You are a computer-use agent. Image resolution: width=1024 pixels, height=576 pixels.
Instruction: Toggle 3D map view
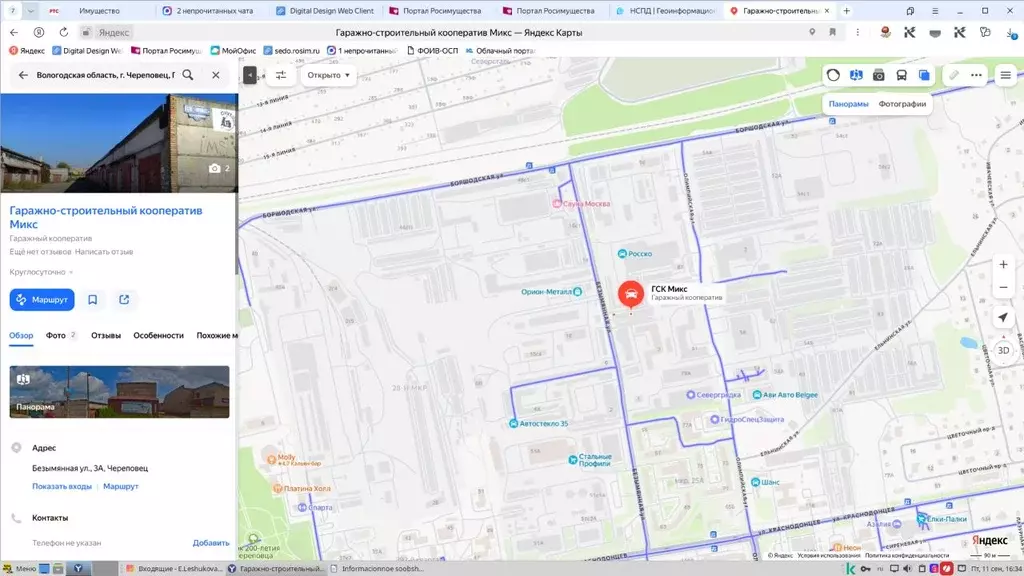(1003, 350)
